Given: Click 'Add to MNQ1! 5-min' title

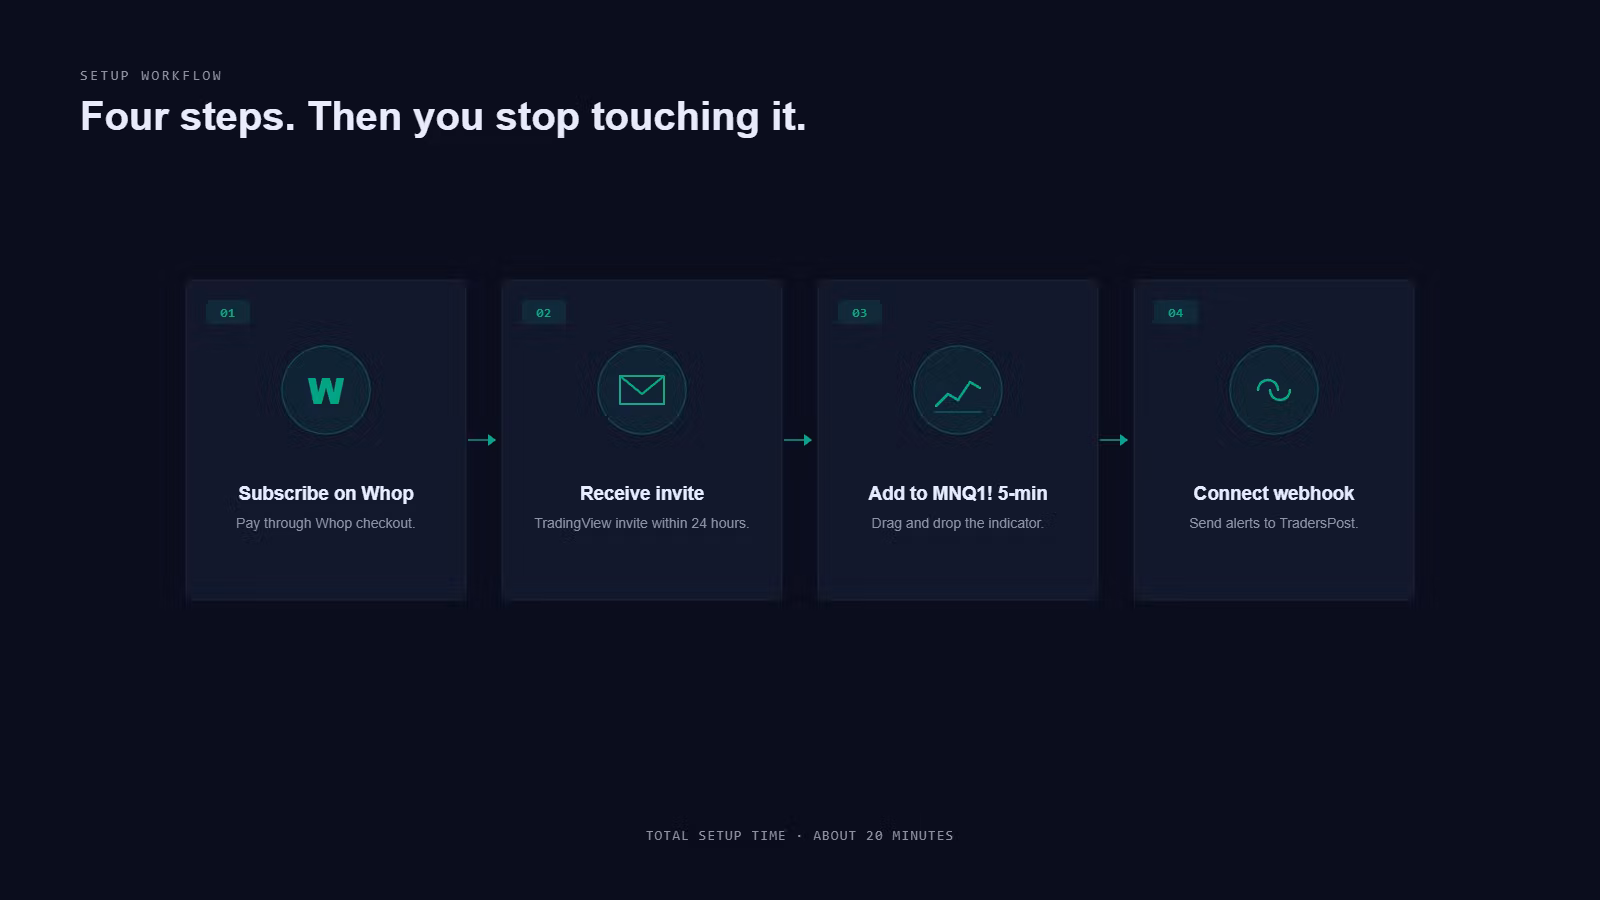Looking at the screenshot, I should point(958,493).
